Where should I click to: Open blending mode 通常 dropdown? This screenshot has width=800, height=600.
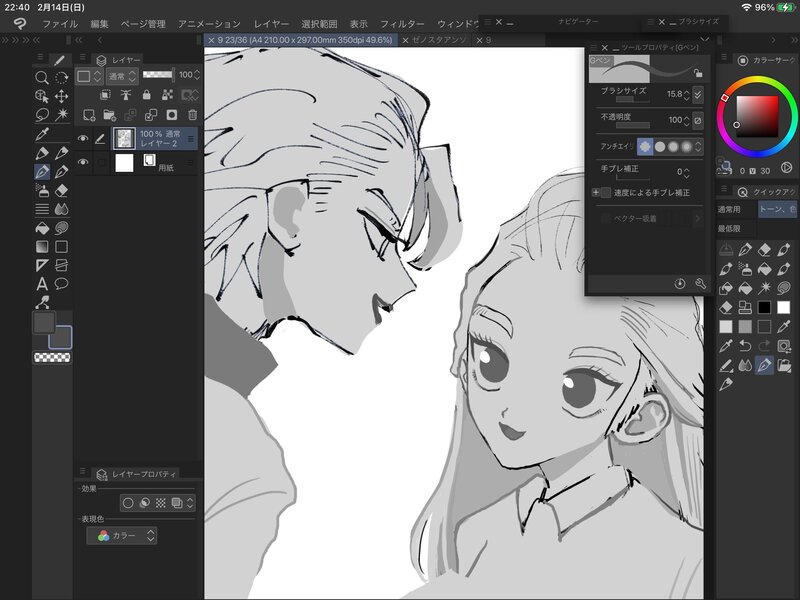(x=122, y=77)
